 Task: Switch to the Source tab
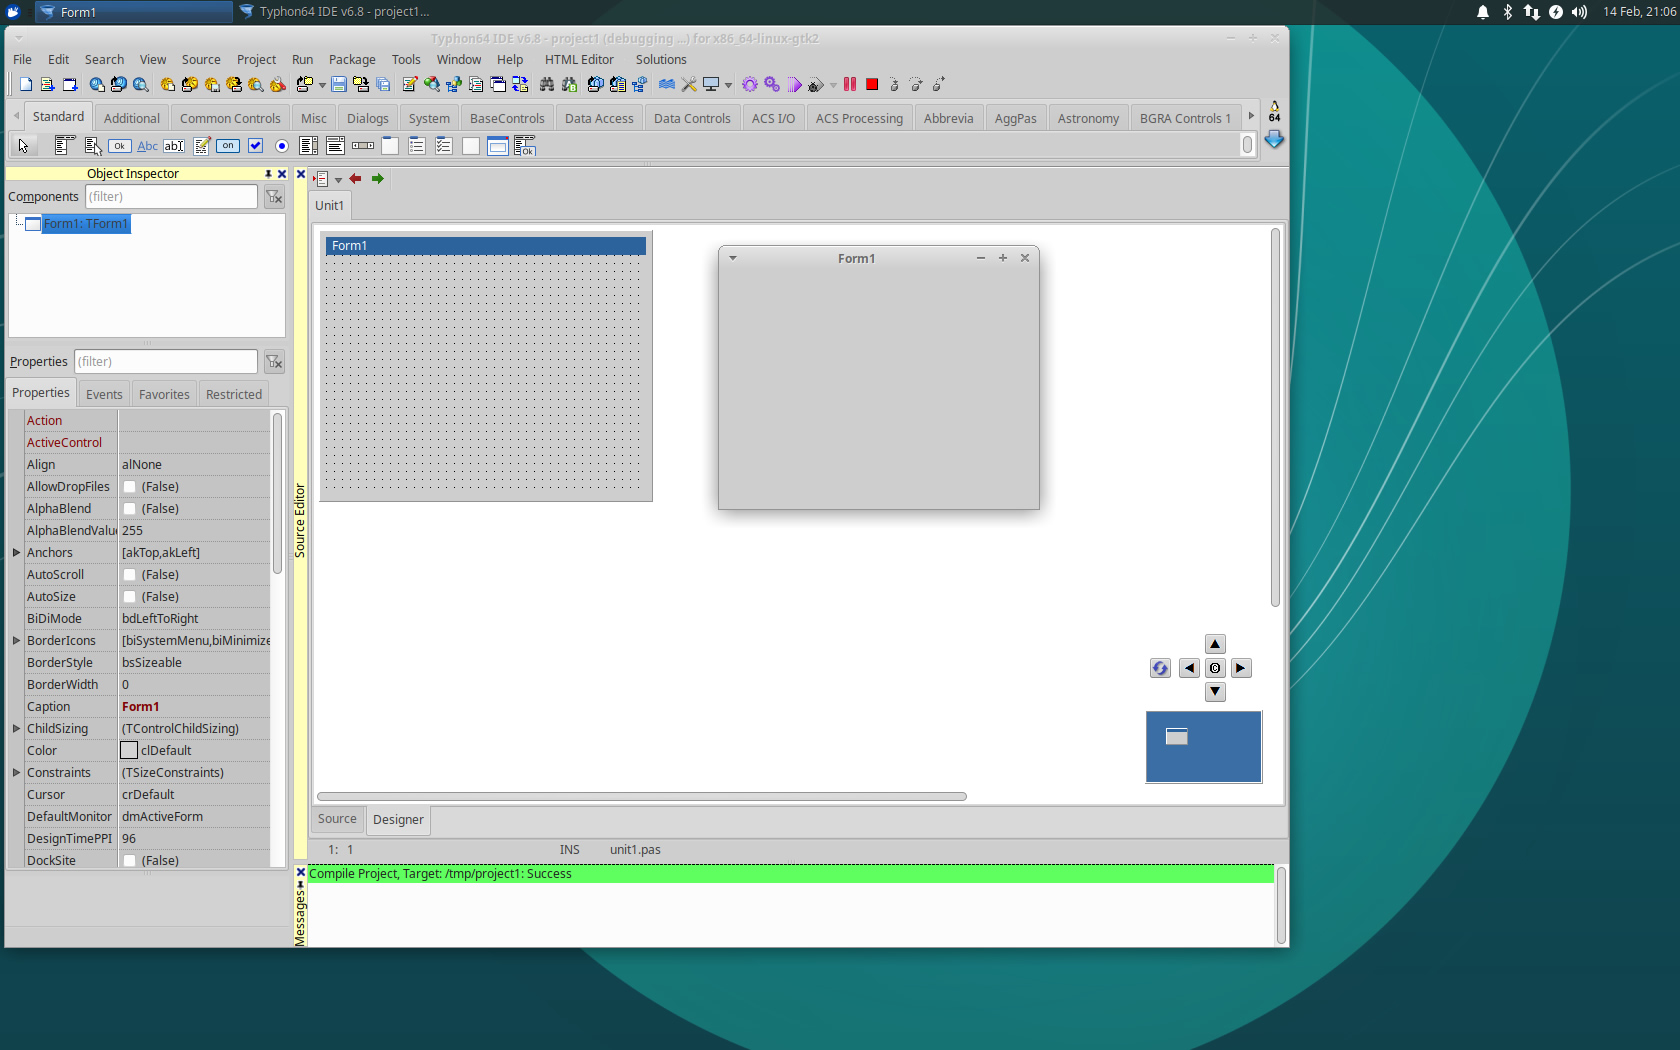[337, 819]
